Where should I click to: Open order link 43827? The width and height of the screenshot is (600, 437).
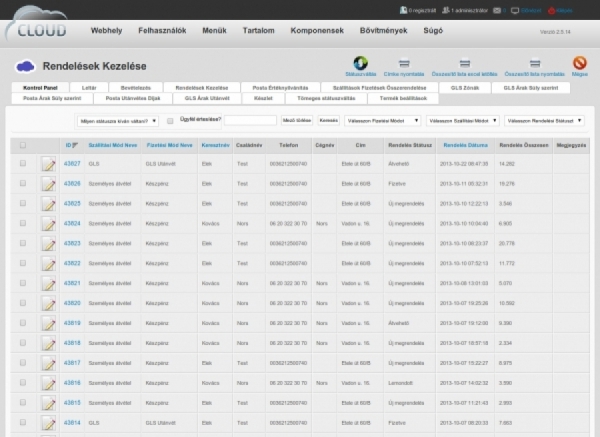[72, 164]
